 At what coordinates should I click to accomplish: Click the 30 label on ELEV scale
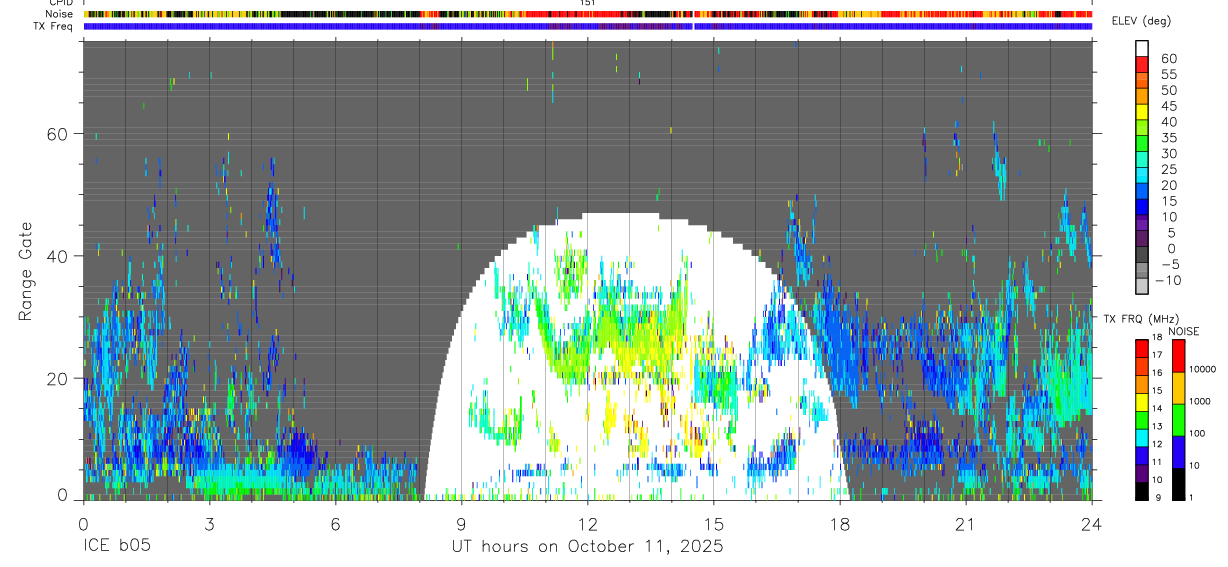point(1167,153)
